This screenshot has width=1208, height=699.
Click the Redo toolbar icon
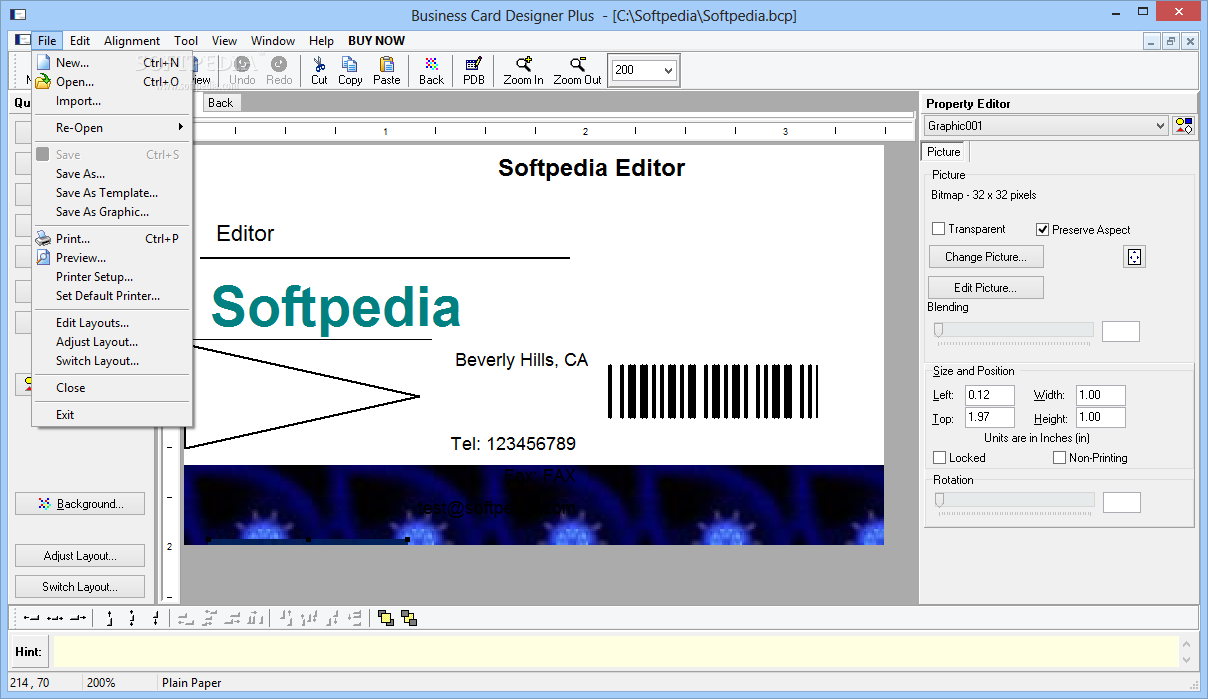tap(279, 70)
